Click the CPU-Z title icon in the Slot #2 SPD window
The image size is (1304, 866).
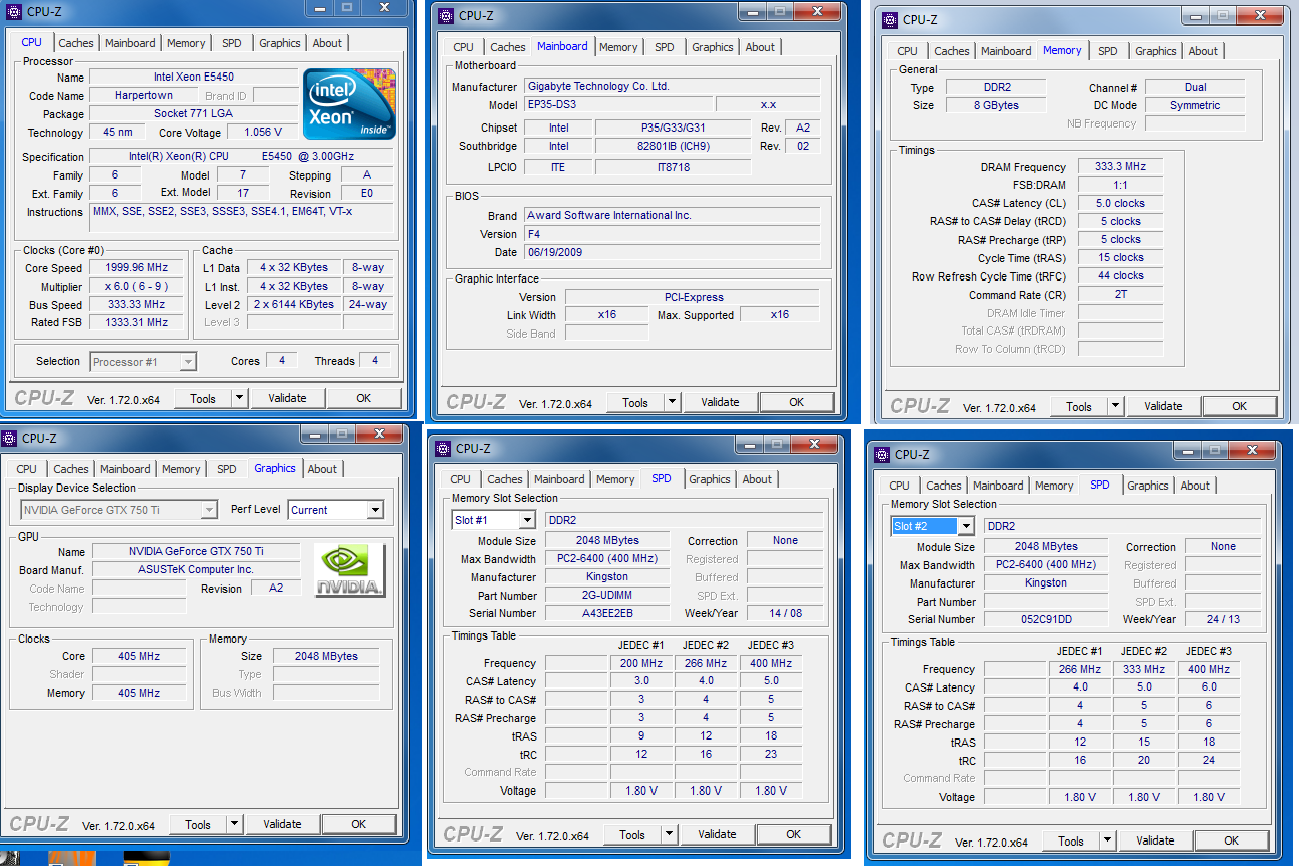click(x=883, y=454)
